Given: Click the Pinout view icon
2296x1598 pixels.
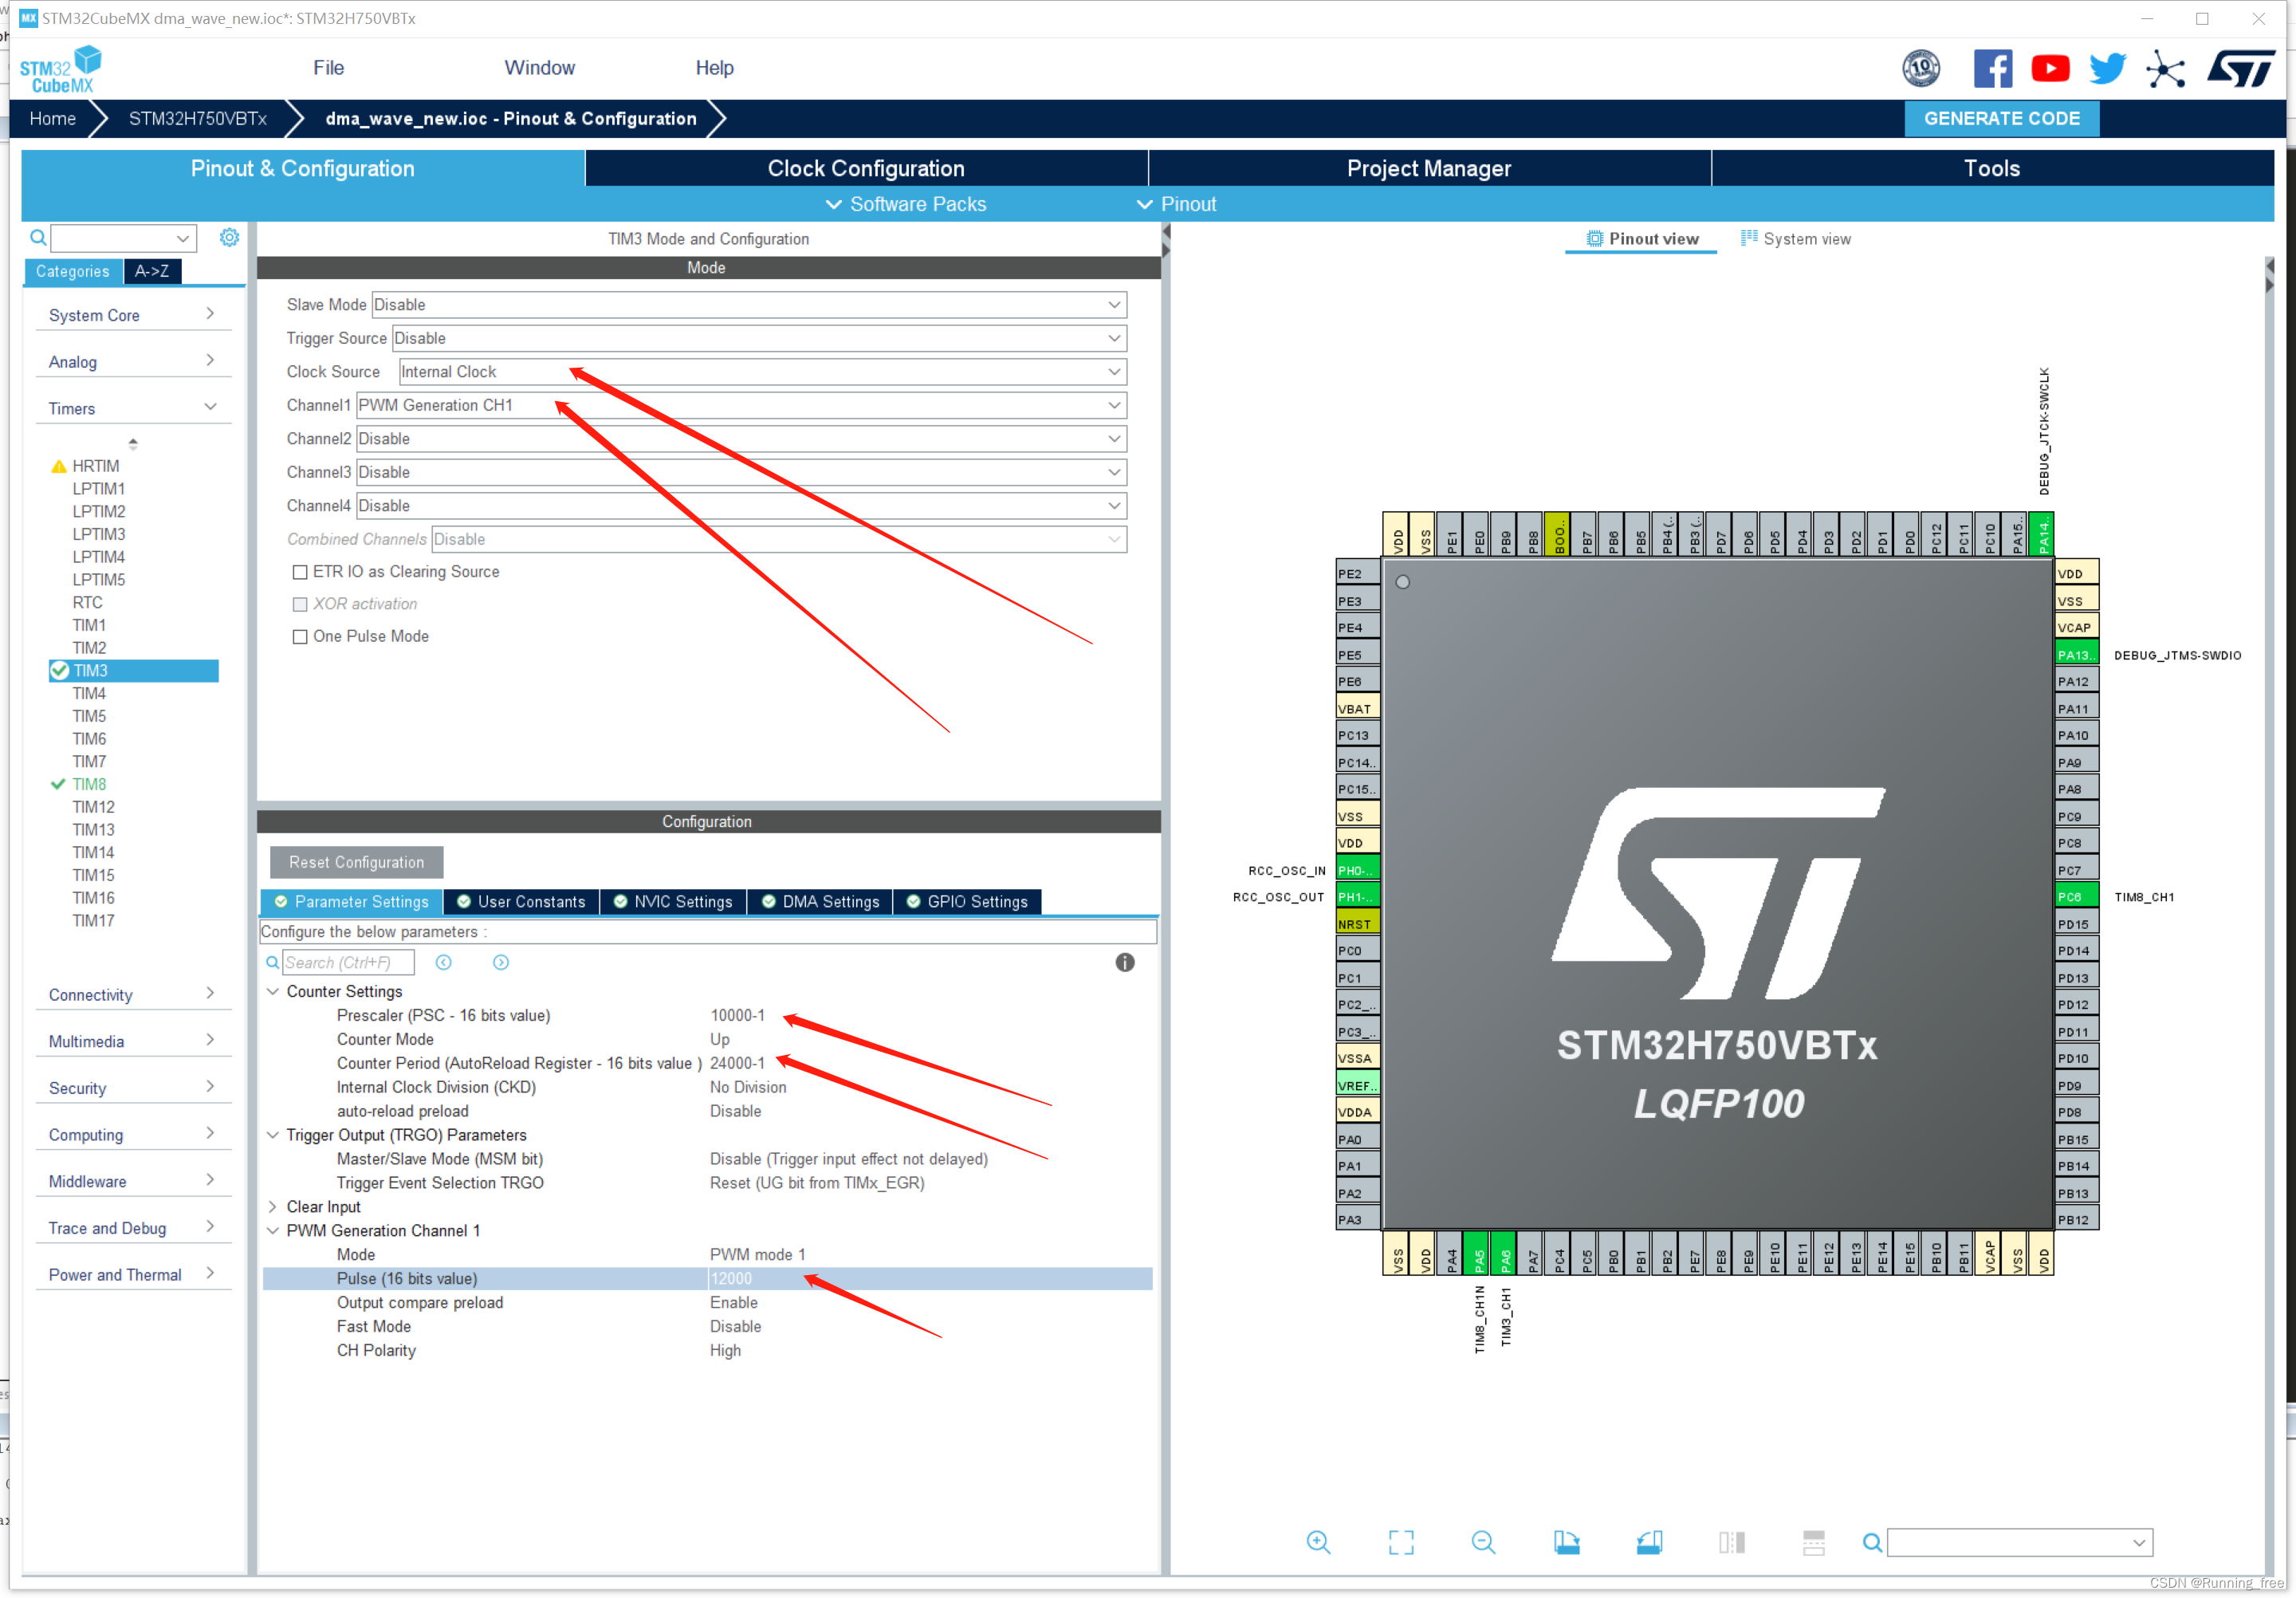Looking at the screenshot, I should pos(1591,238).
